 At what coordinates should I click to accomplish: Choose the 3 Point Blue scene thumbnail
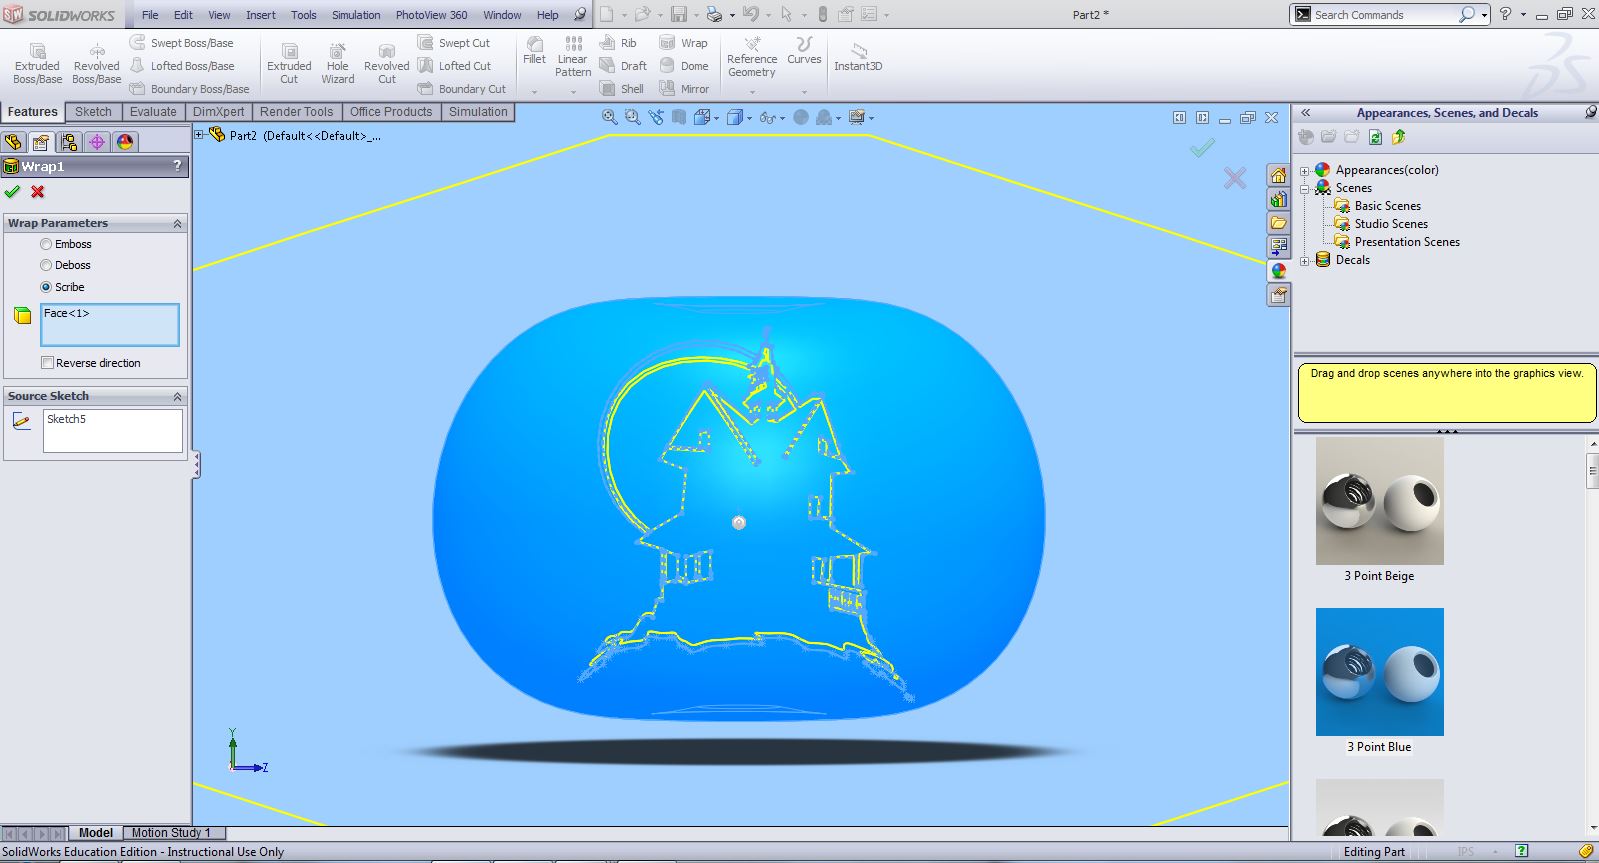point(1379,672)
